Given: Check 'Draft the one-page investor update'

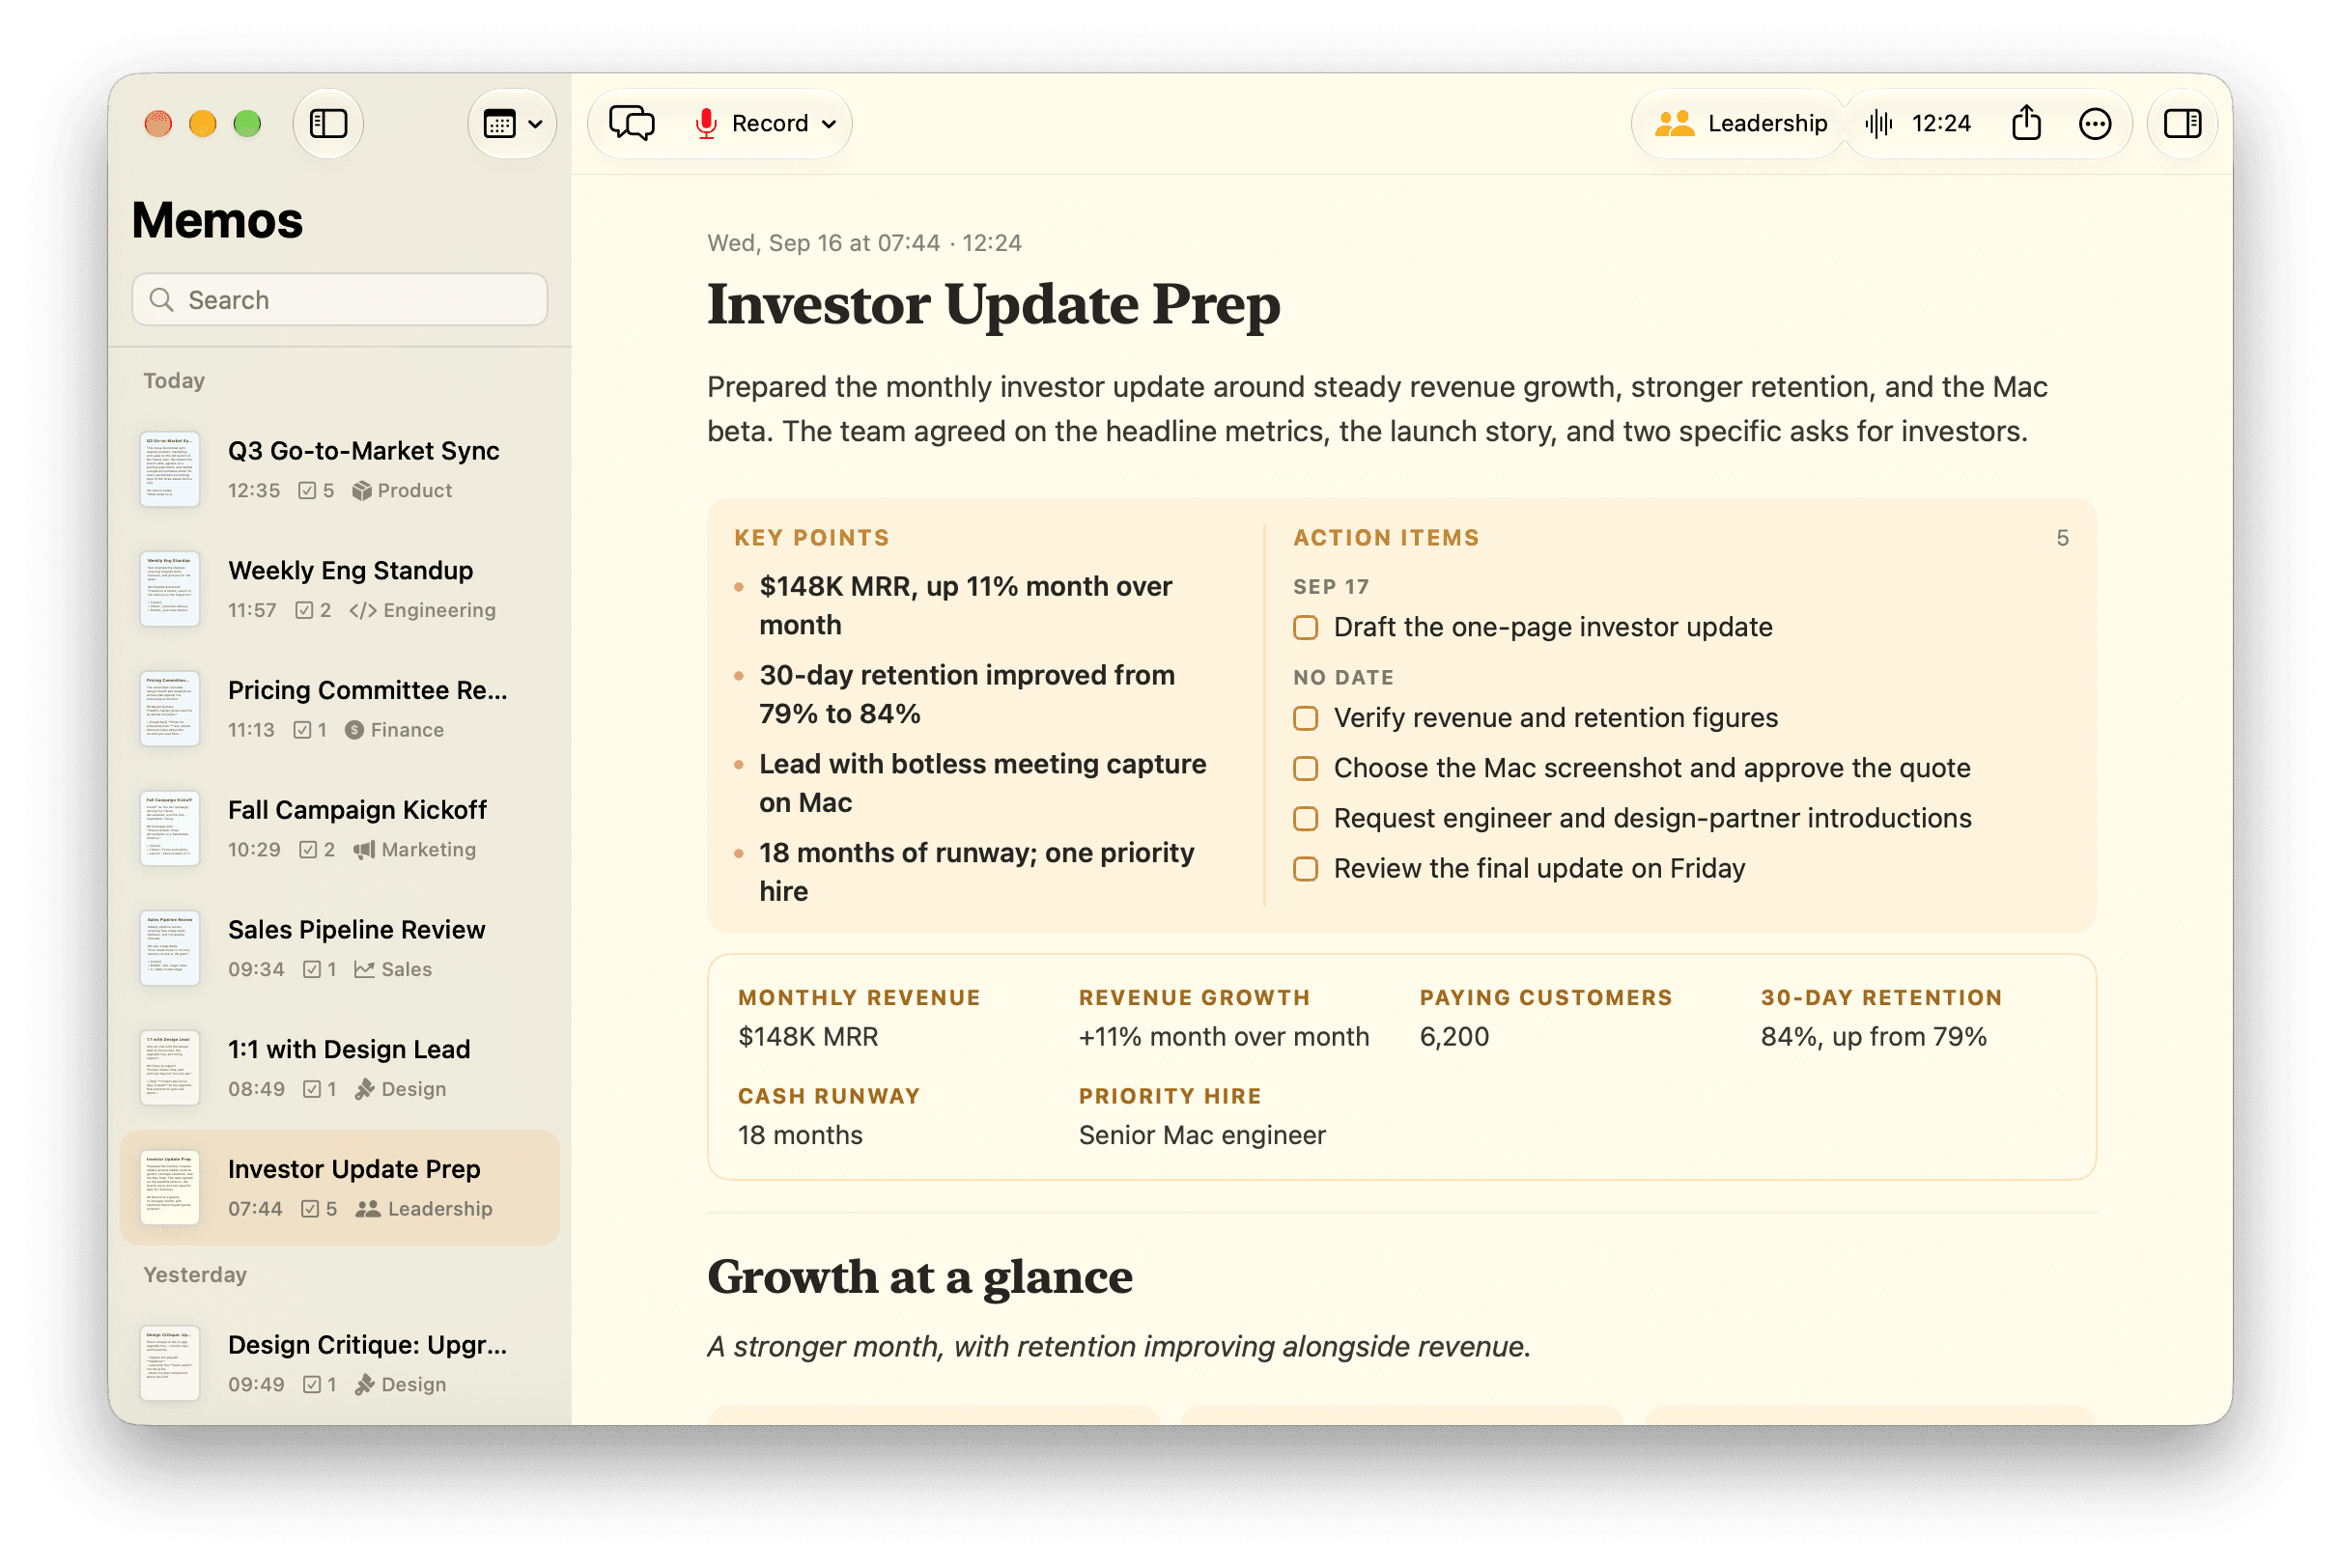Looking at the screenshot, I should [1305, 628].
